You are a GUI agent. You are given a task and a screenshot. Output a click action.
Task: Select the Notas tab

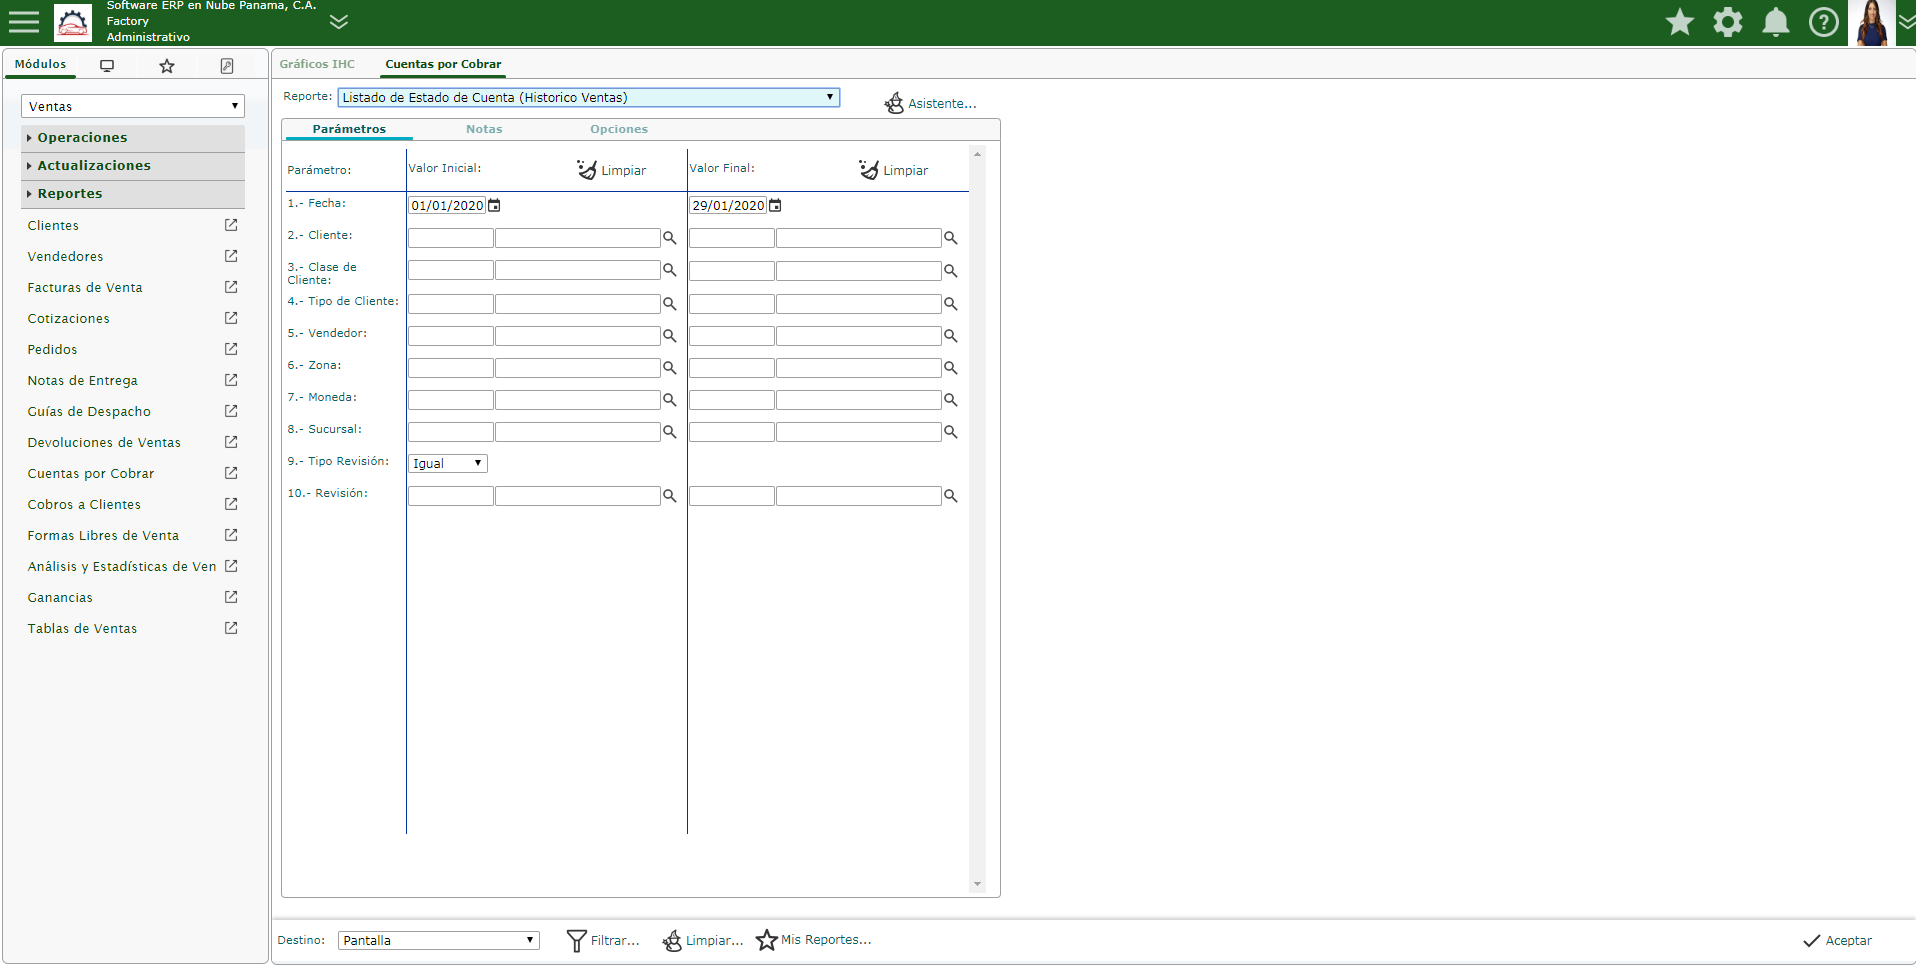click(484, 129)
